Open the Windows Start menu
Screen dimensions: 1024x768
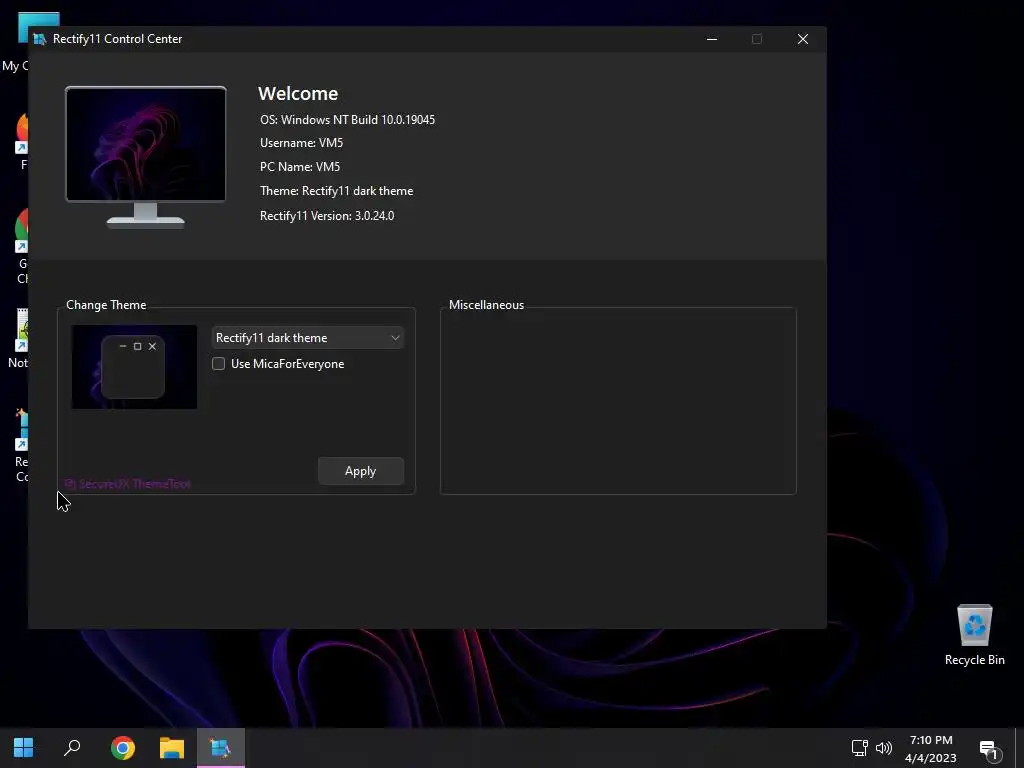(x=24, y=748)
